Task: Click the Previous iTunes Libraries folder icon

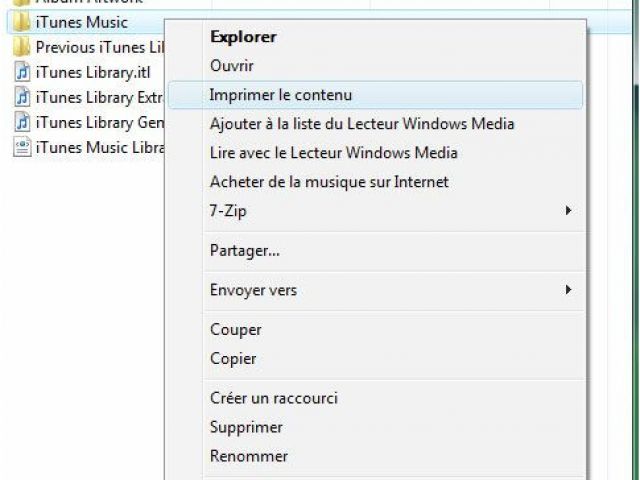Action: [x=21, y=47]
